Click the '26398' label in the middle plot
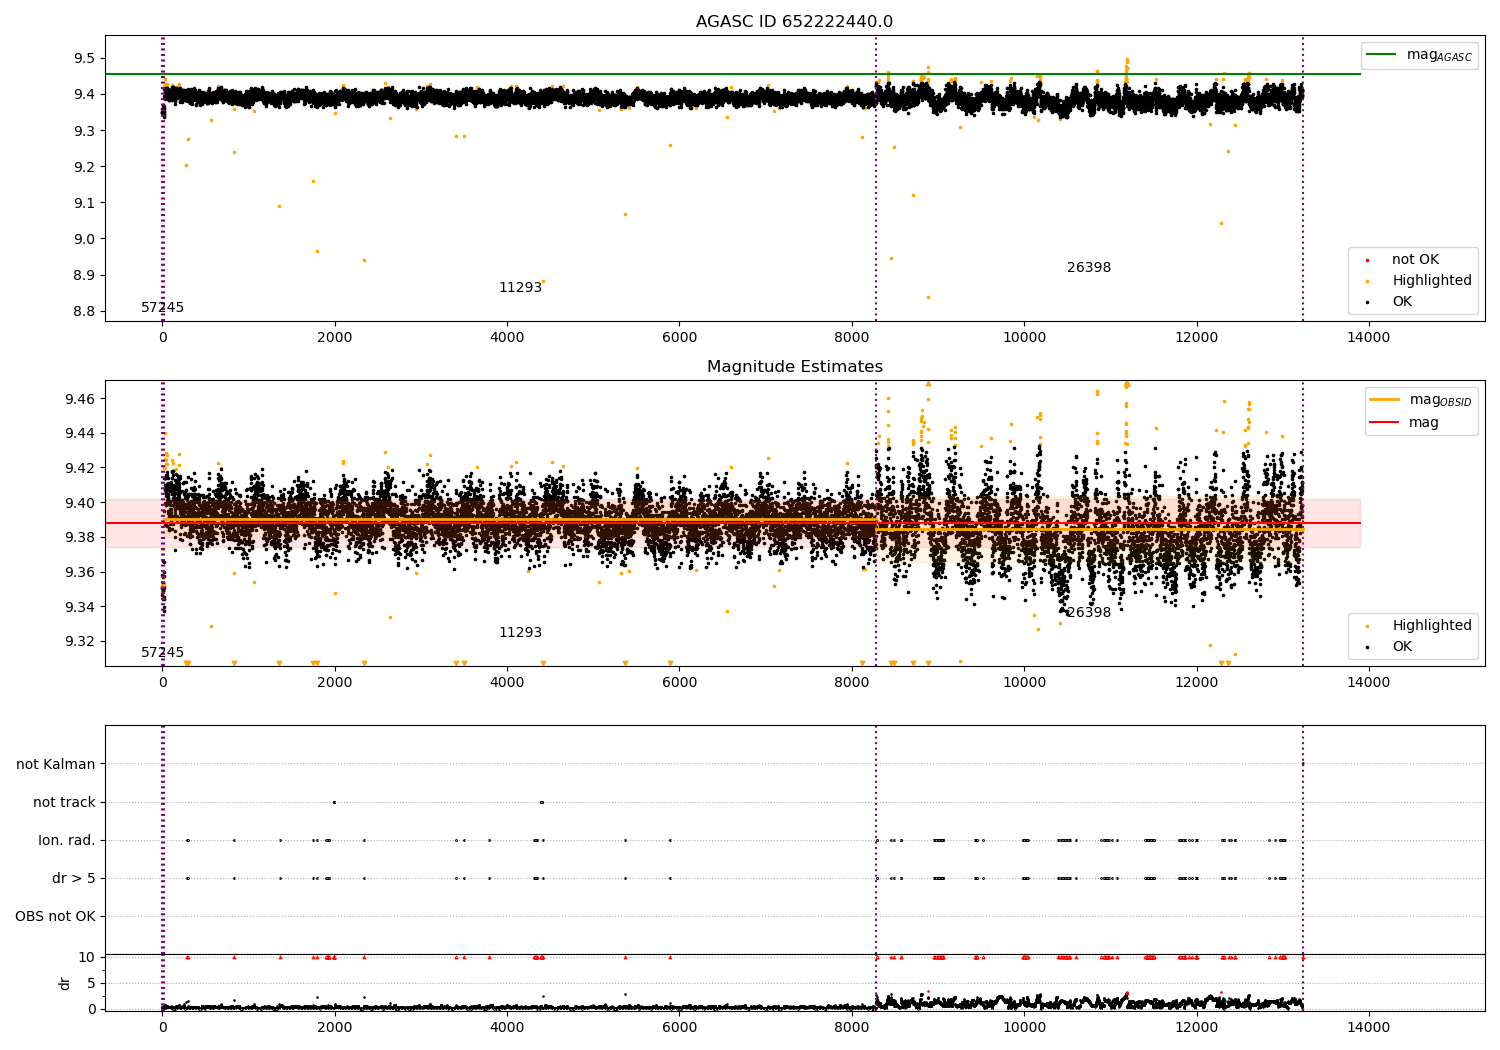1500x1050 pixels. pyautogui.click(x=1089, y=613)
